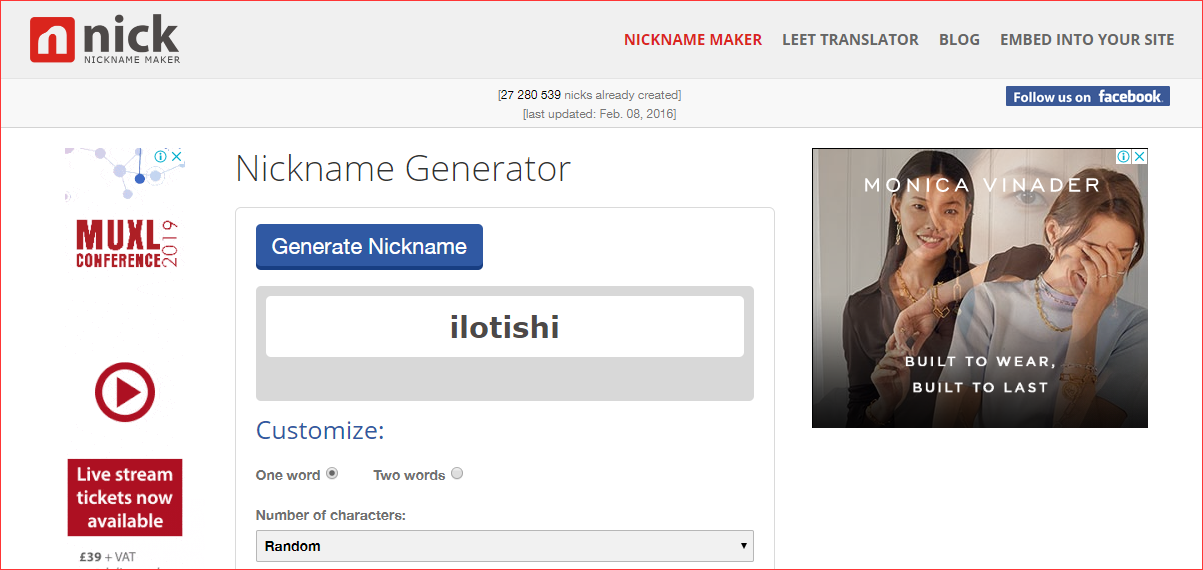Screen dimensions: 1203x570
Task: Click the red play button in left ad
Action: pyautogui.click(x=125, y=392)
